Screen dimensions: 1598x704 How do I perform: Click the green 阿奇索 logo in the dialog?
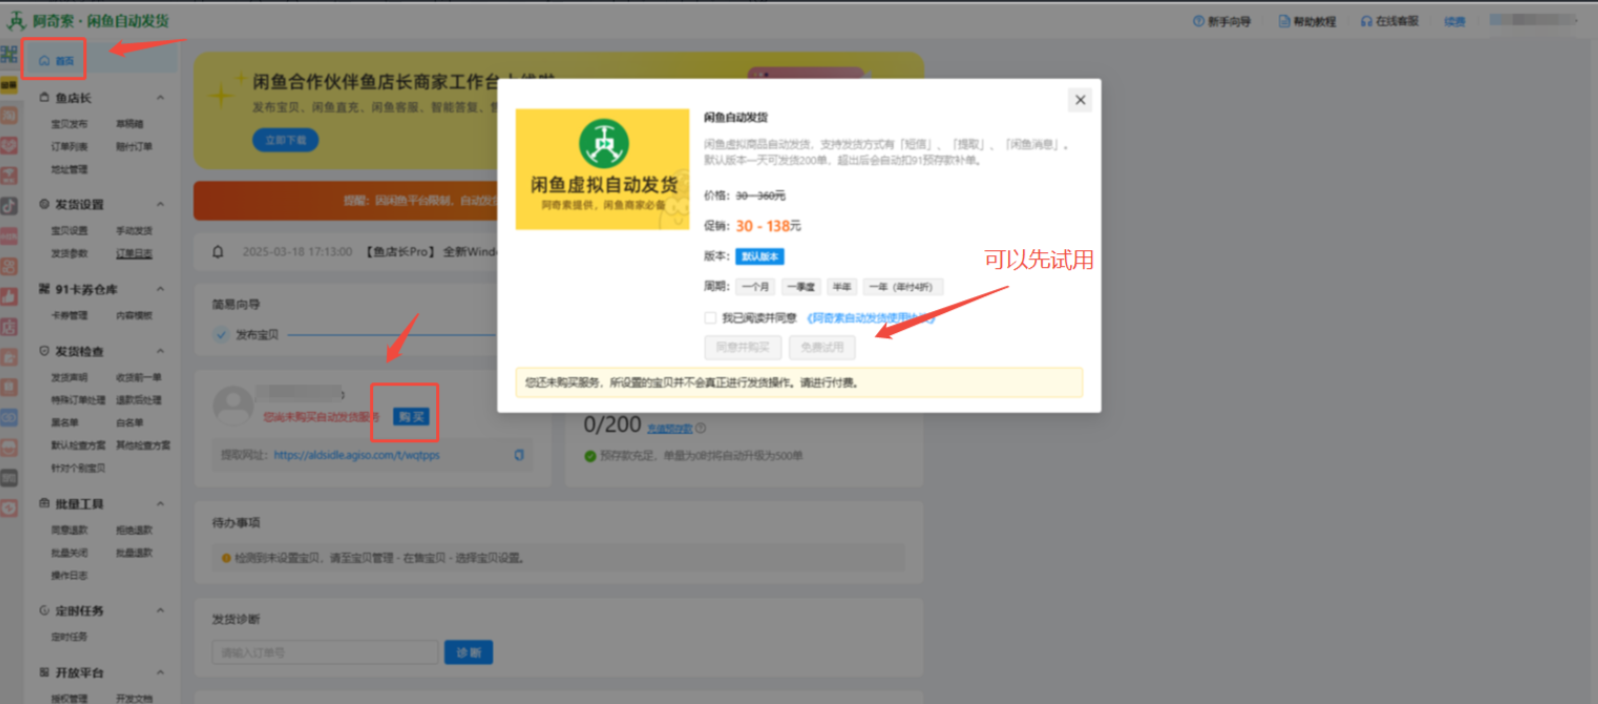click(x=604, y=143)
